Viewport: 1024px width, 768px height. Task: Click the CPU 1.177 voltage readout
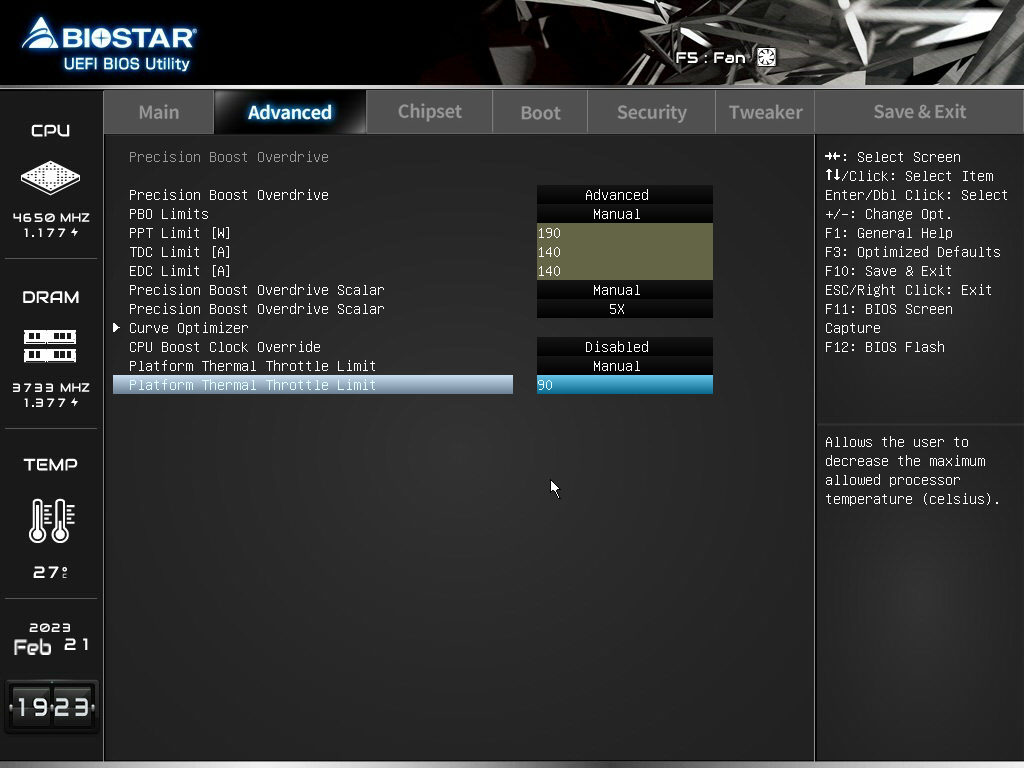(x=51, y=232)
